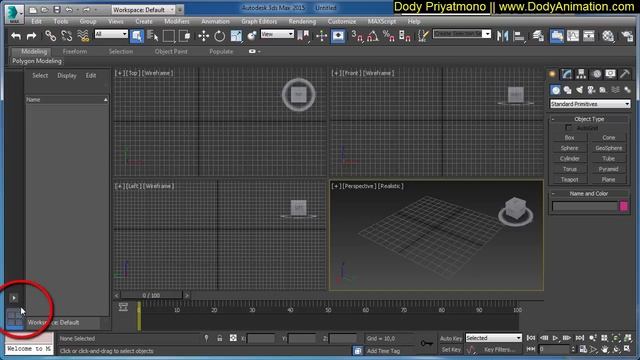Collapse the Object Type rollout
This screenshot has height=360, width=640.
pos(589,119)
